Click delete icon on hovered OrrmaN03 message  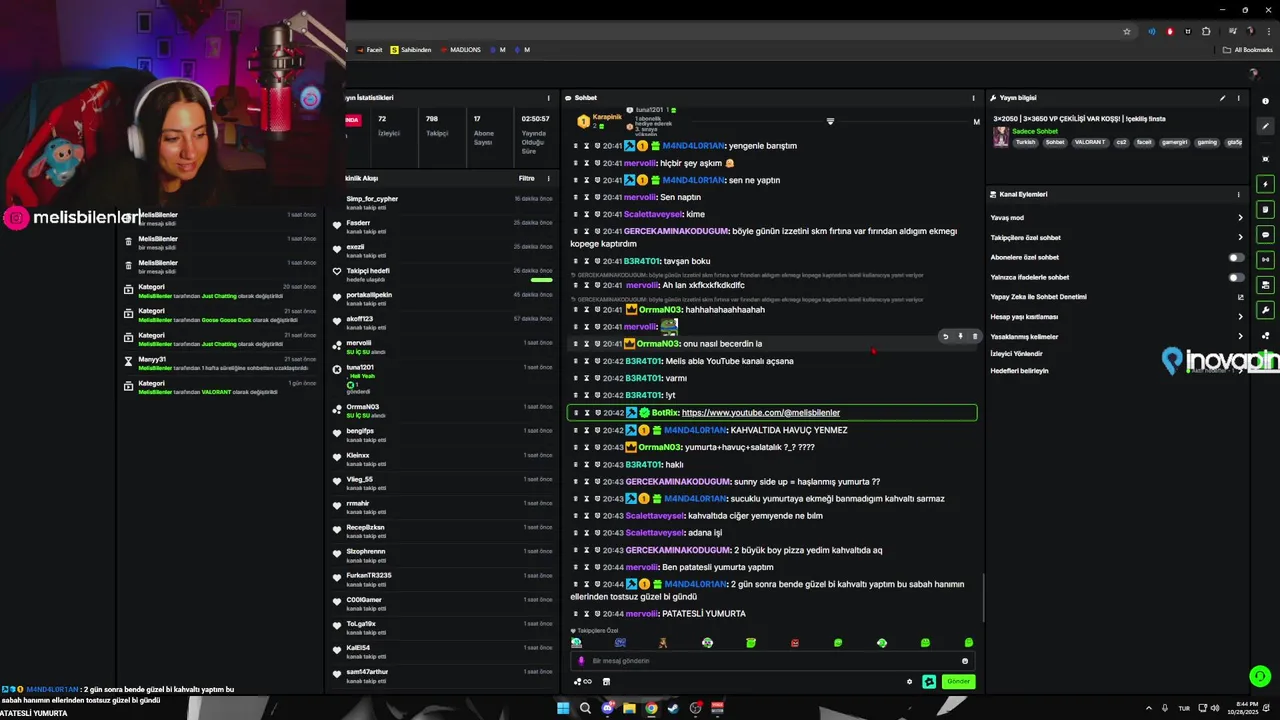coord(975,336)
